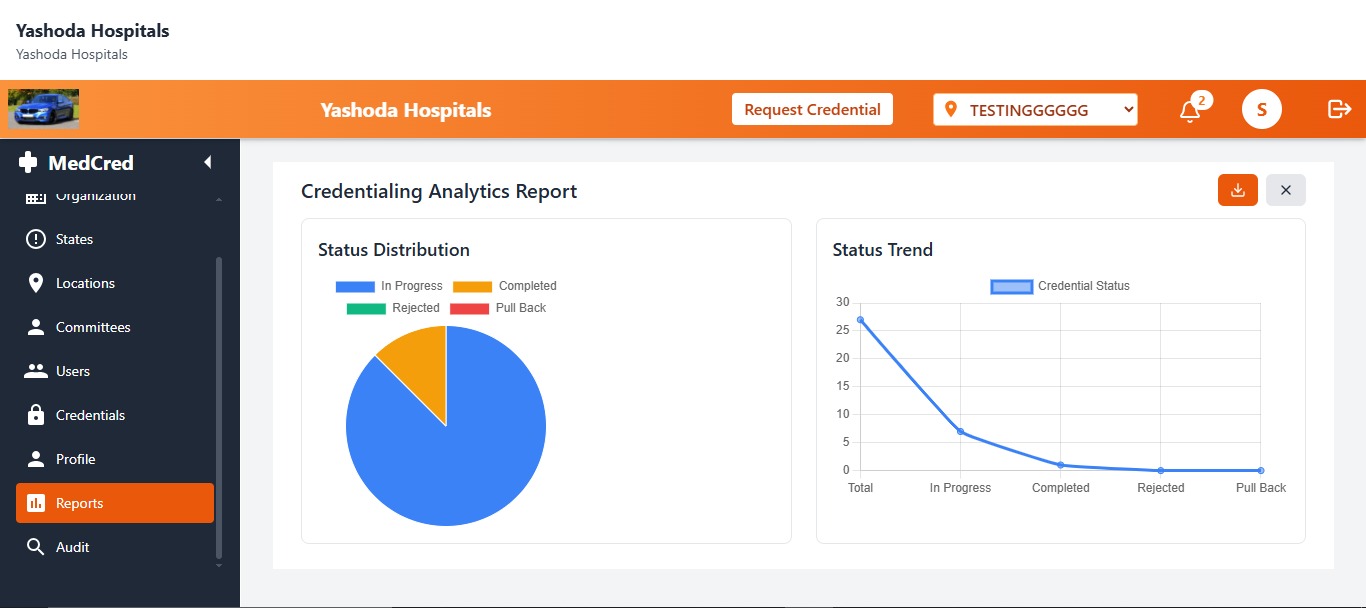1366x608 pixels.
Task: Click the sidebar scroll up arrow
Action: point(219,199)
